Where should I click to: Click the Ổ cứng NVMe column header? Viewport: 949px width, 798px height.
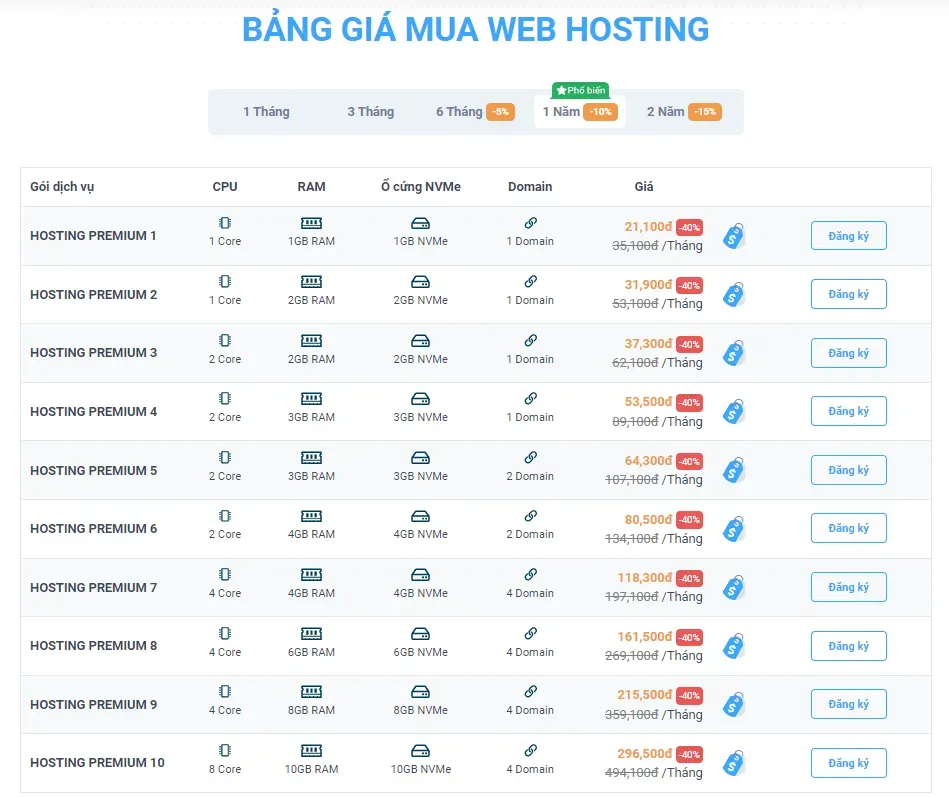coord(421,186)
